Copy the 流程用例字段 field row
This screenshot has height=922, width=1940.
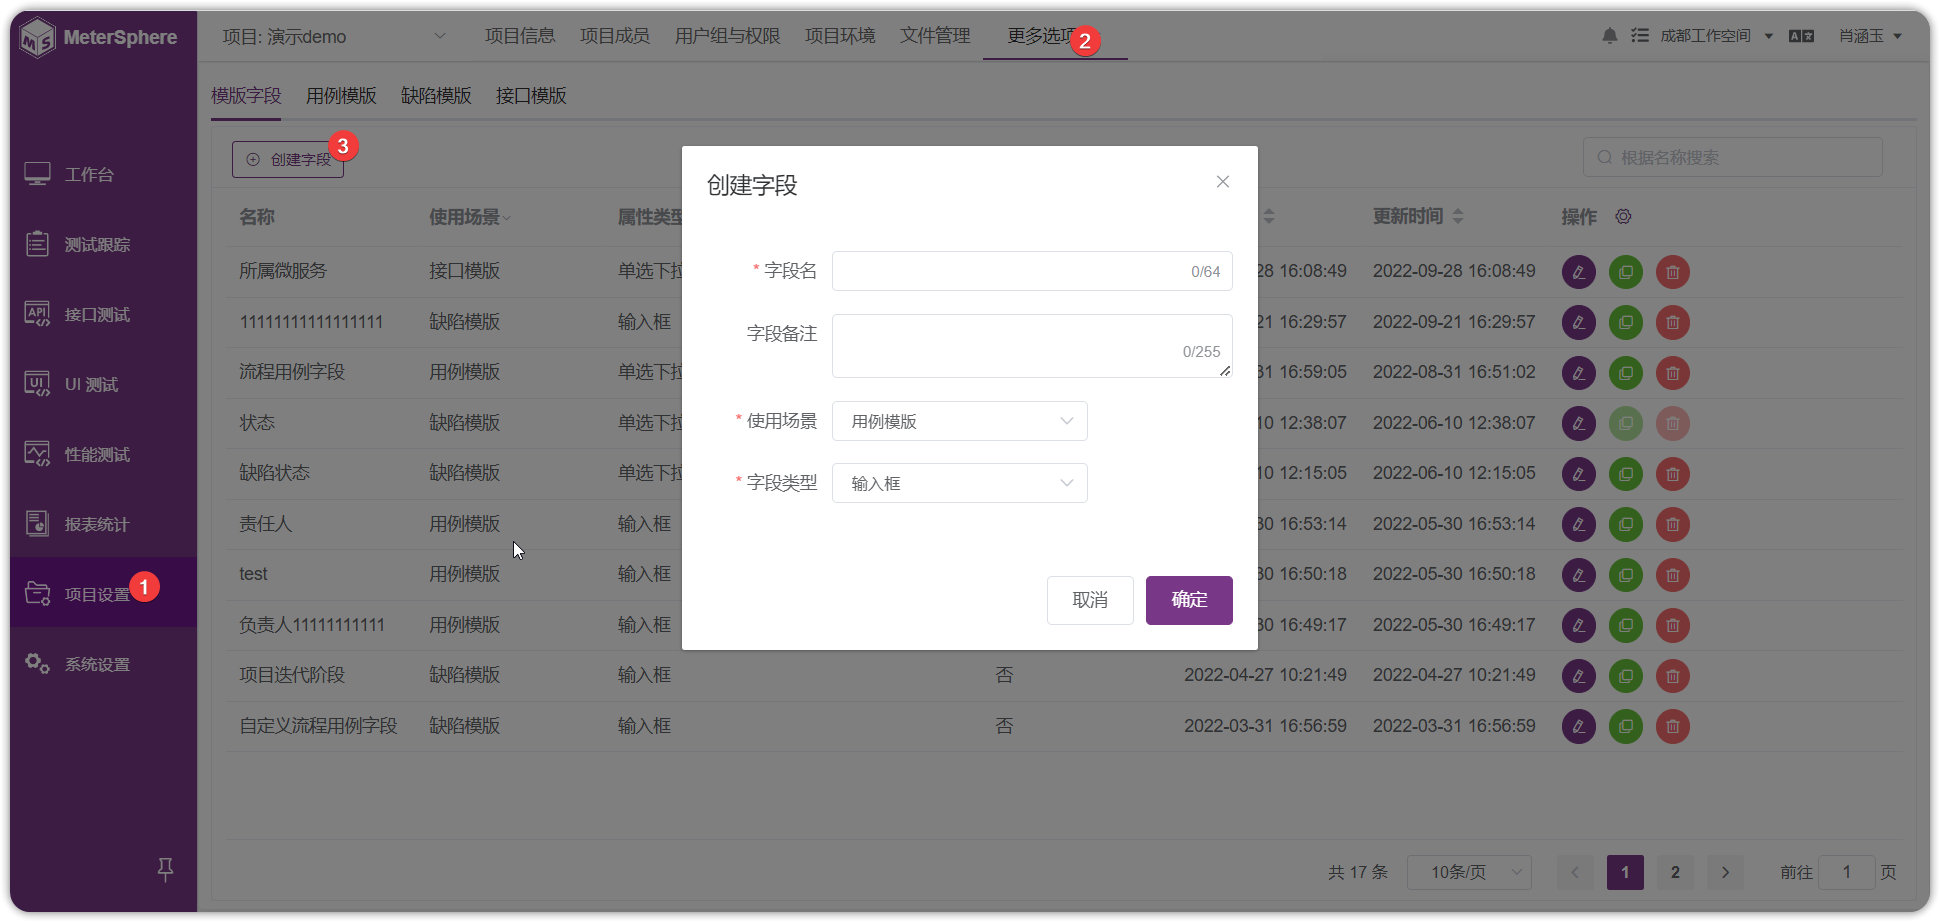(x=1626, y=373)
